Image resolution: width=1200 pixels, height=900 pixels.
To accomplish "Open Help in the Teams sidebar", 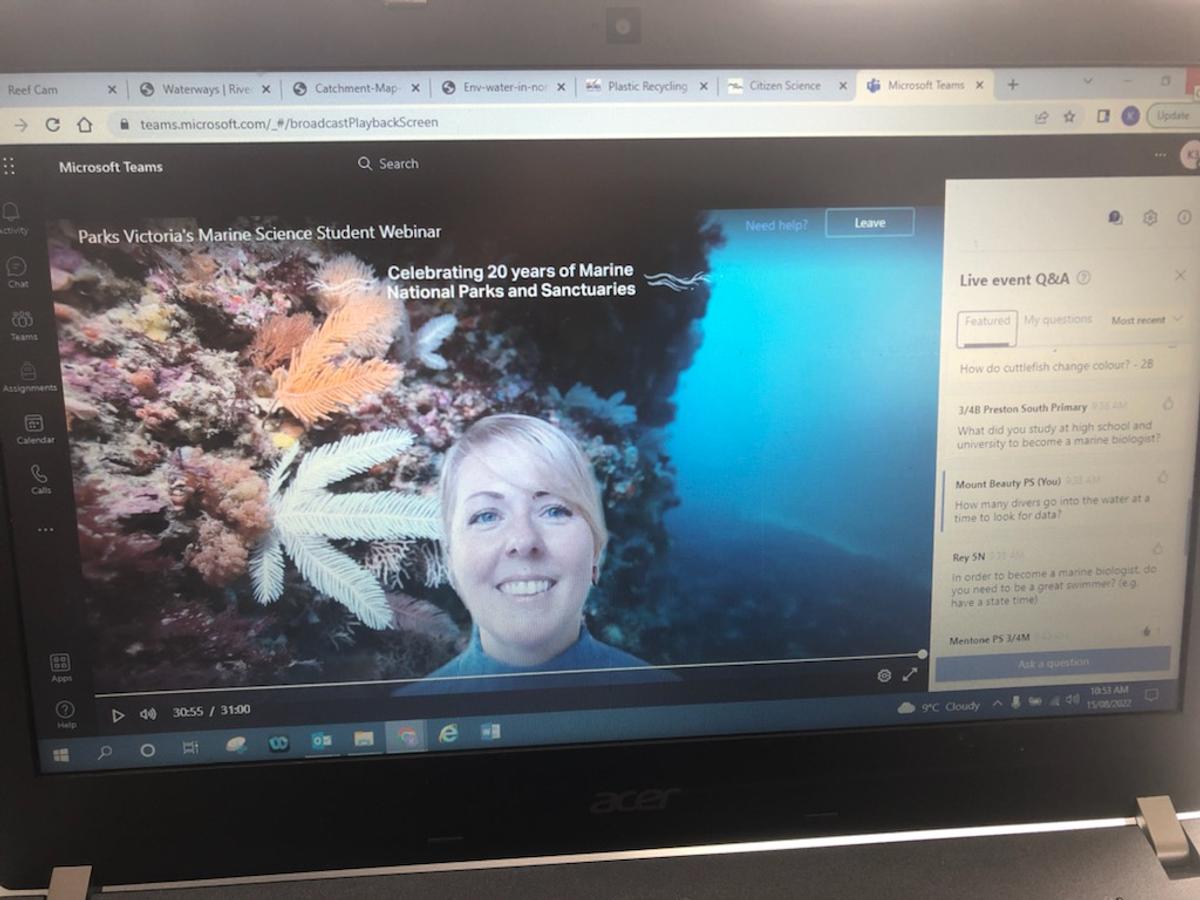I will pos(66,714).
